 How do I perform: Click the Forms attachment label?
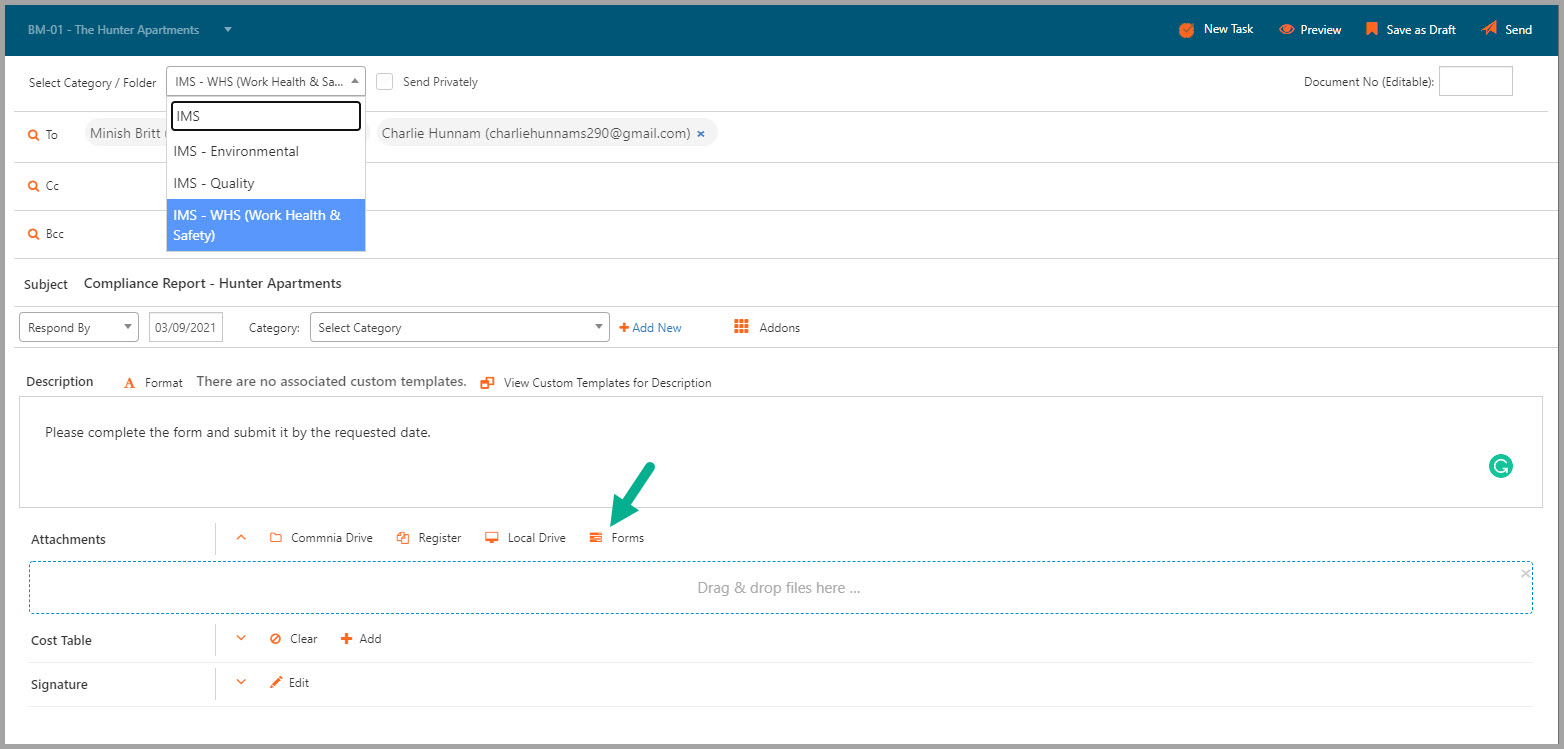[x=628, y=538]
